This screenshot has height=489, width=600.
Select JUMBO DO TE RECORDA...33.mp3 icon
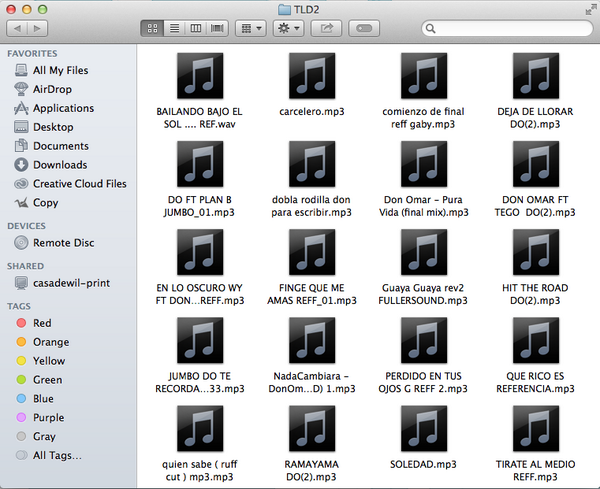click(200, 341)
